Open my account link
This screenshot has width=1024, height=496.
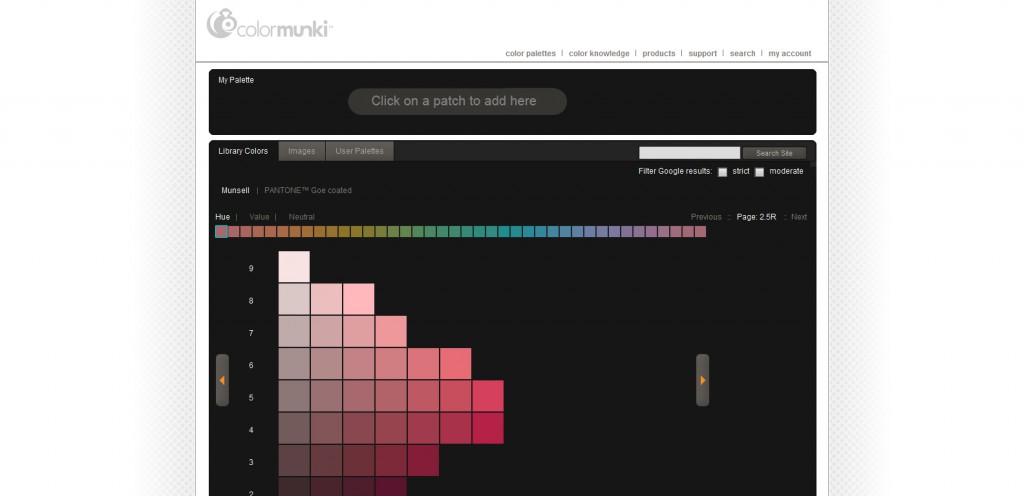click(x=790, y=54)
